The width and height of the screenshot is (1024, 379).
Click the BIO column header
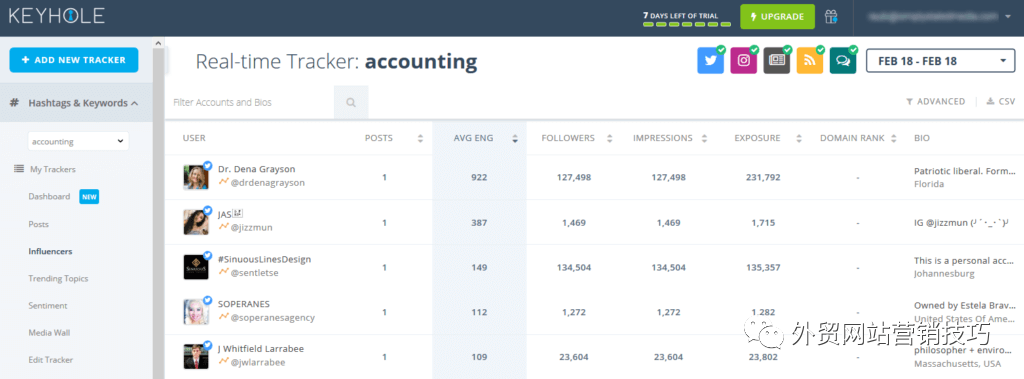click(921, 138)
